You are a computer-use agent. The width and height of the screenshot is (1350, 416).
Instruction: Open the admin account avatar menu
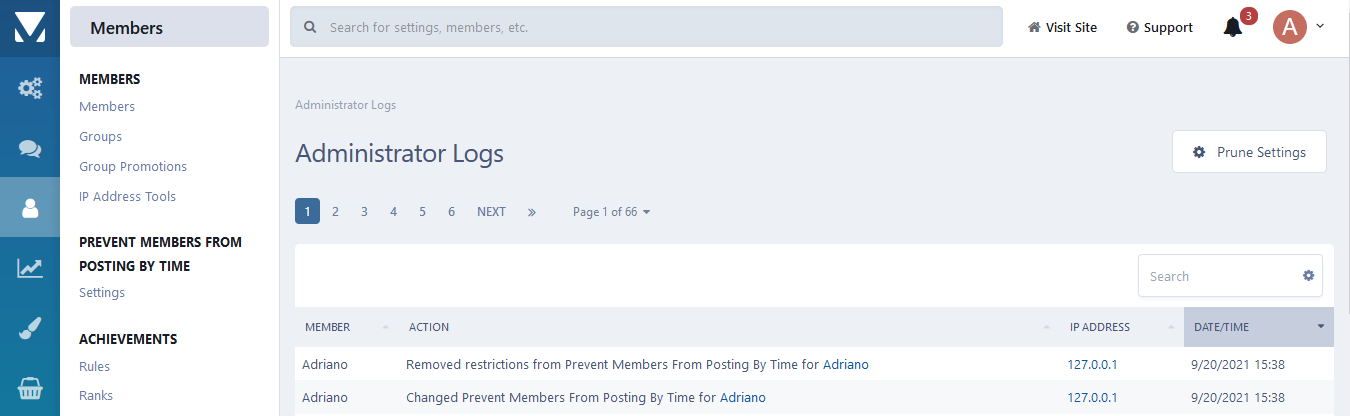tap(1298, 27)
